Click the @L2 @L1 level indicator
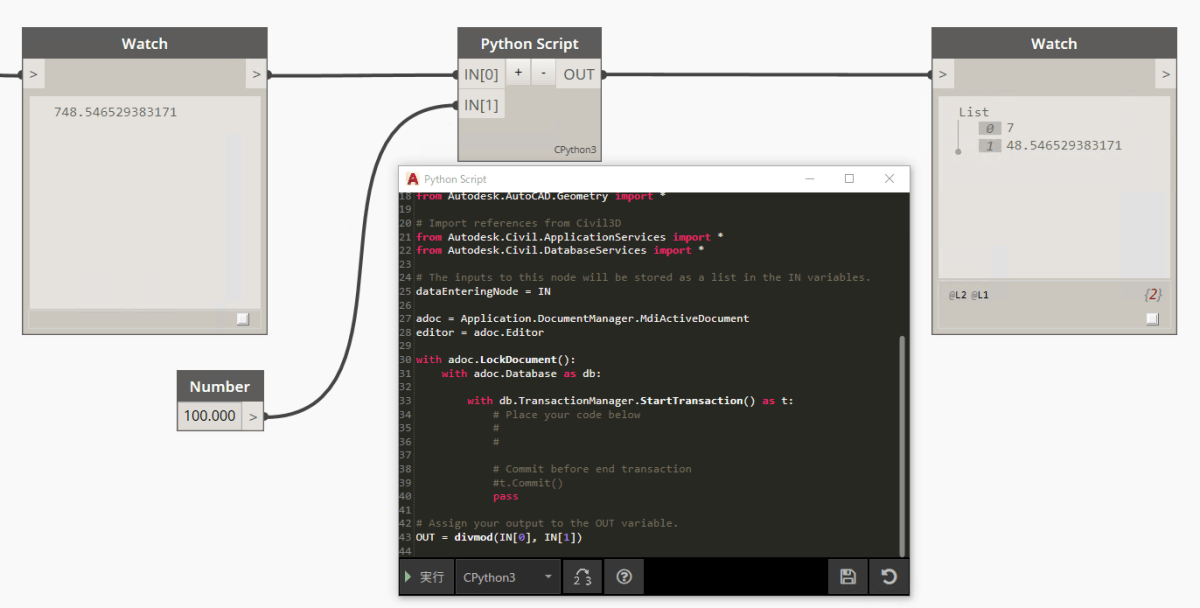 coord(969,295)
